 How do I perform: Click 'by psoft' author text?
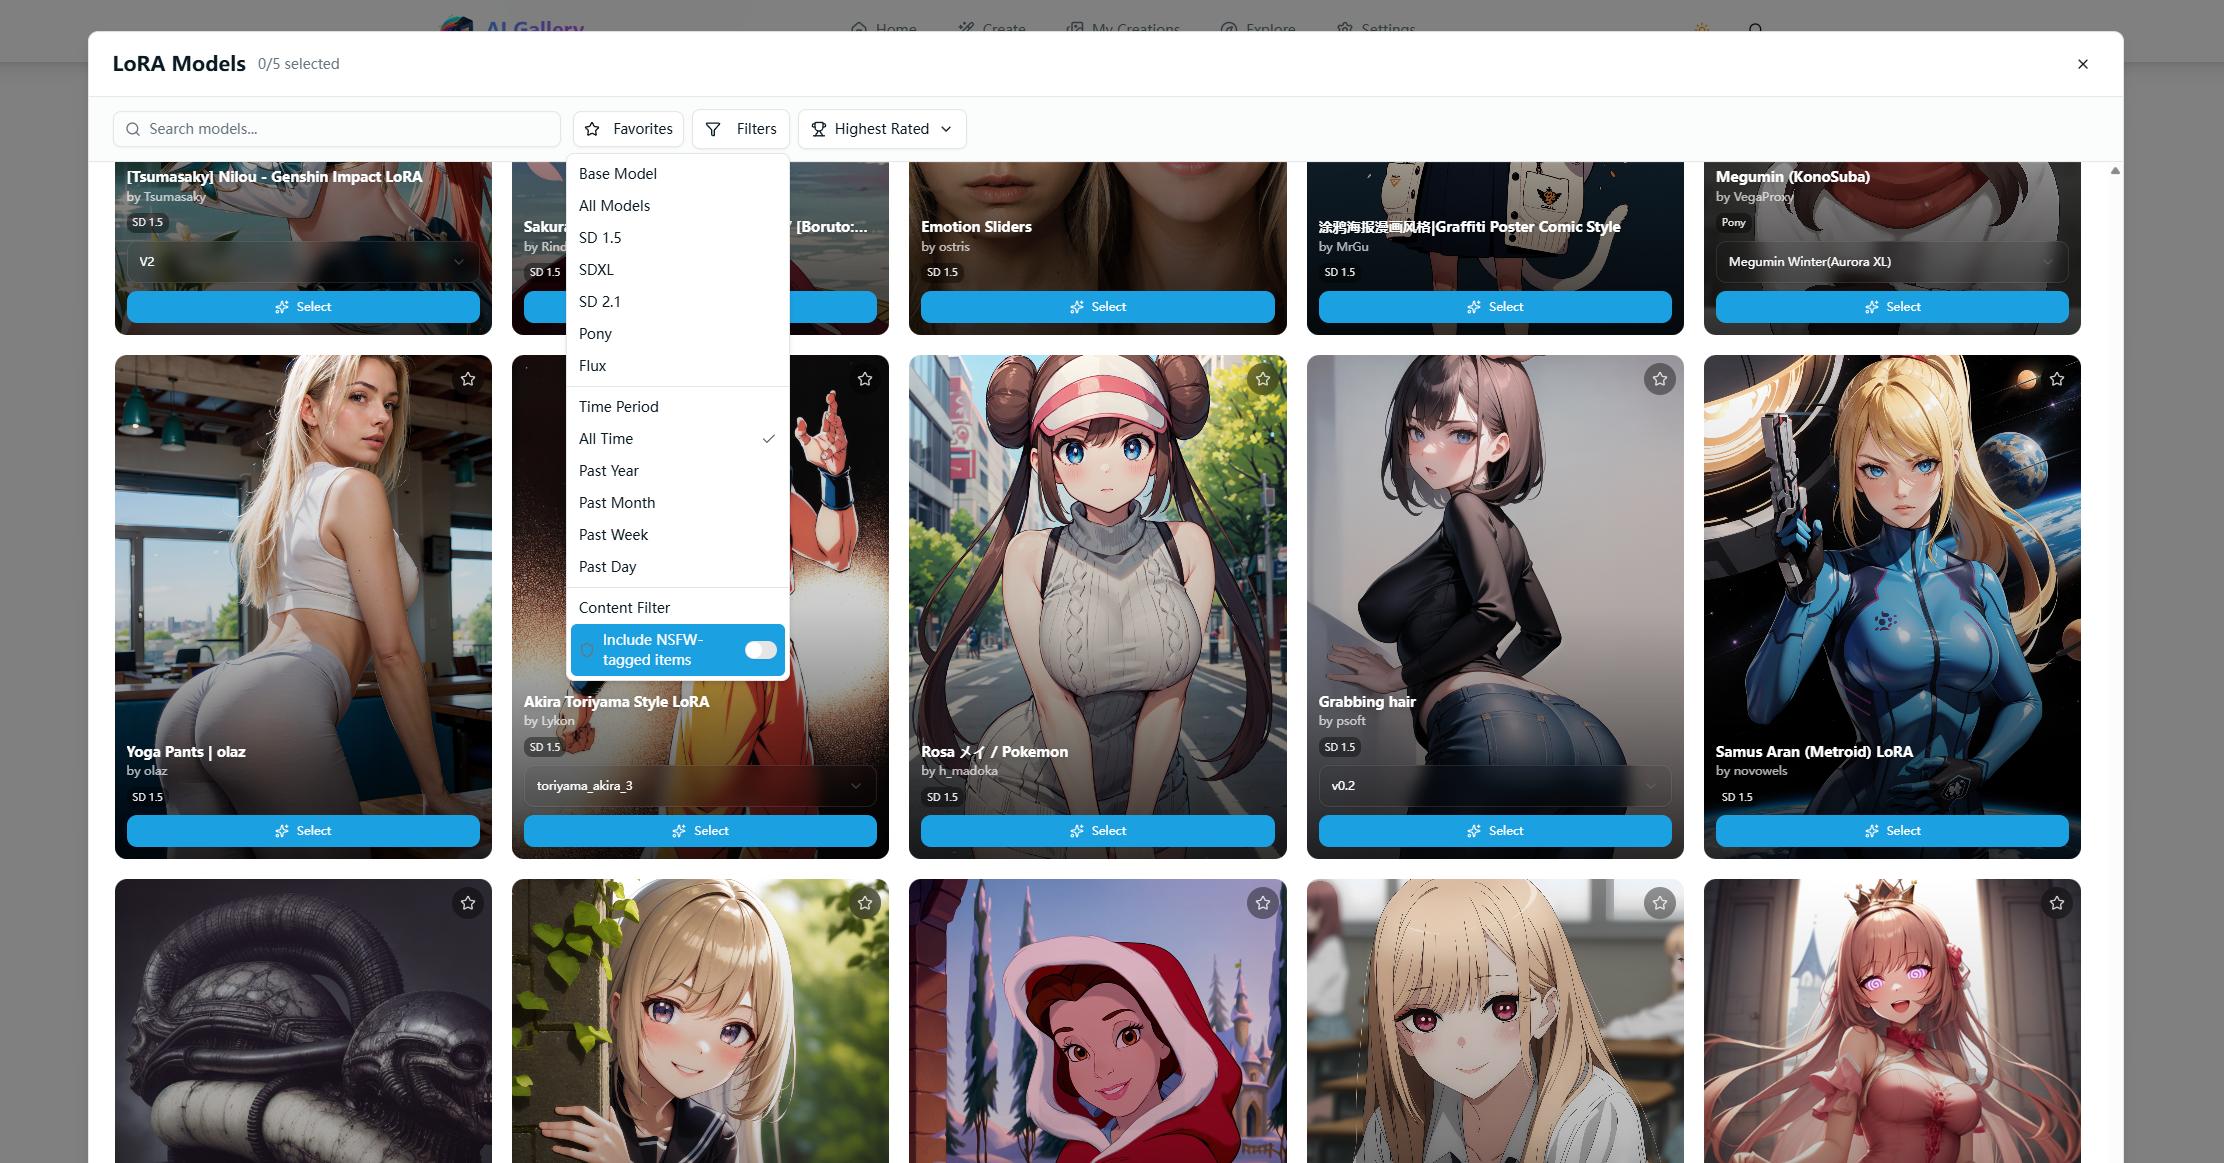click(x=1341, y=721)
